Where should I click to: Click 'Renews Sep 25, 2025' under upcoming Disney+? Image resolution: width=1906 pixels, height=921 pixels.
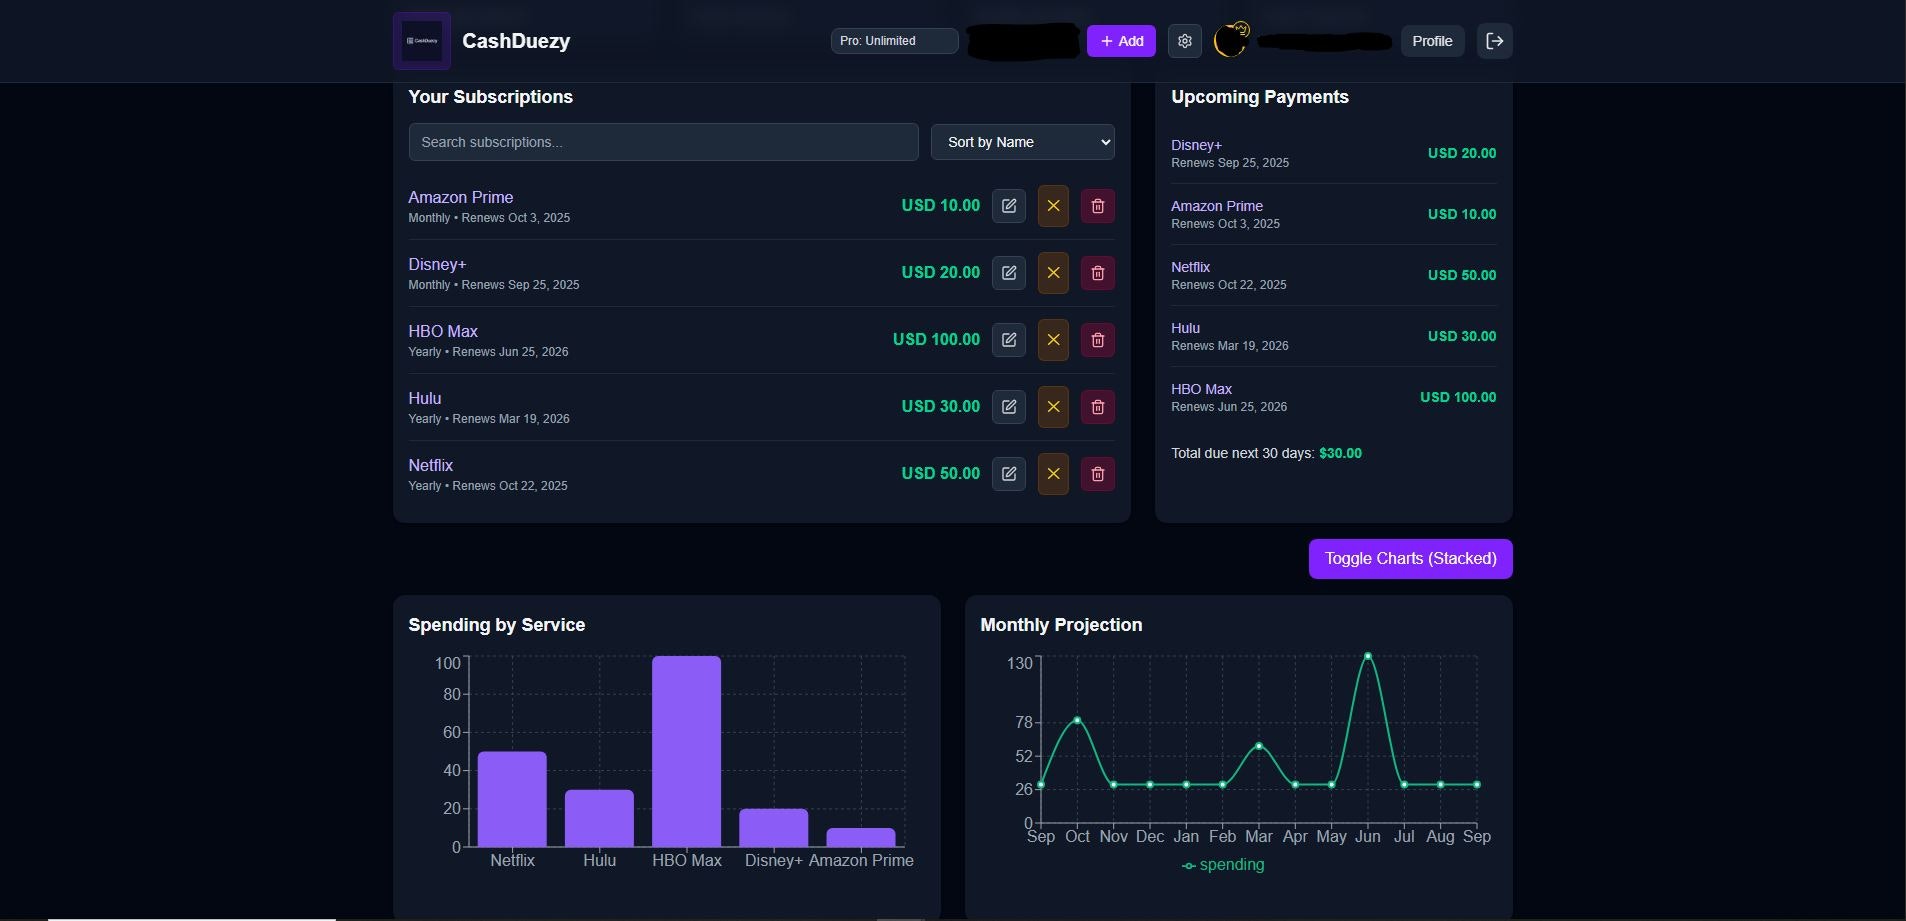[x=1230, y=163]
